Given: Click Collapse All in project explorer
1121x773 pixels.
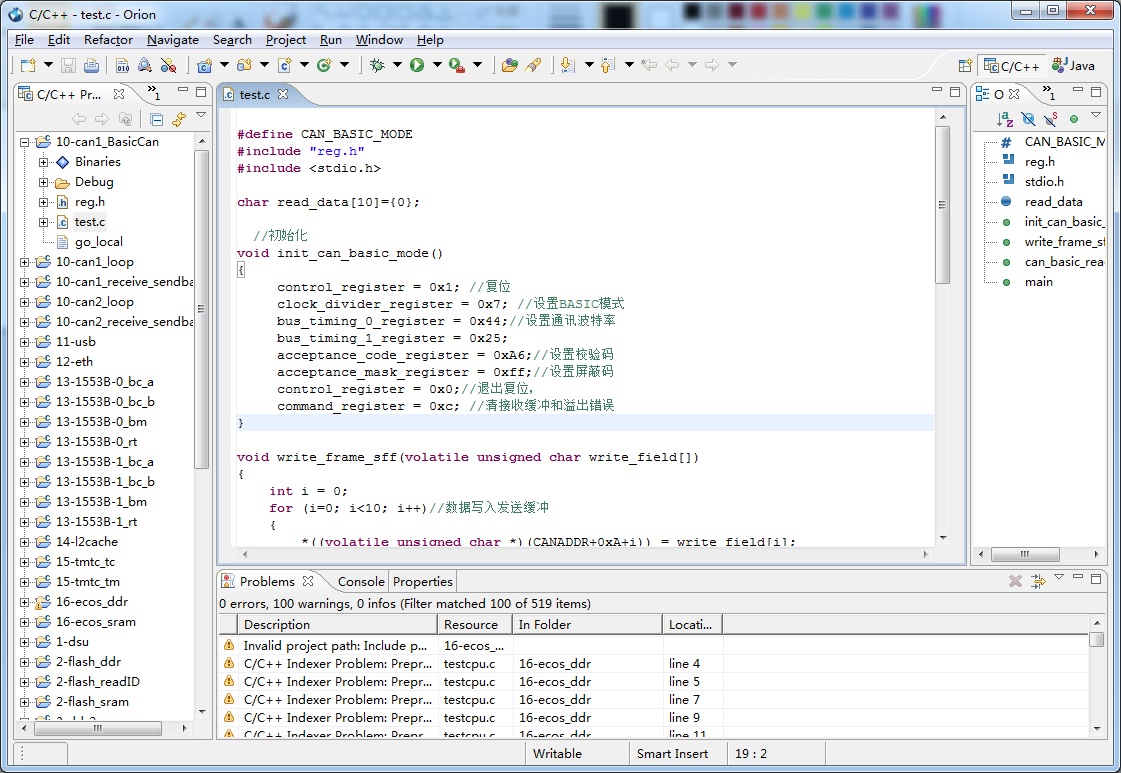Looking at the screenshot, I should tap(156, 119).
